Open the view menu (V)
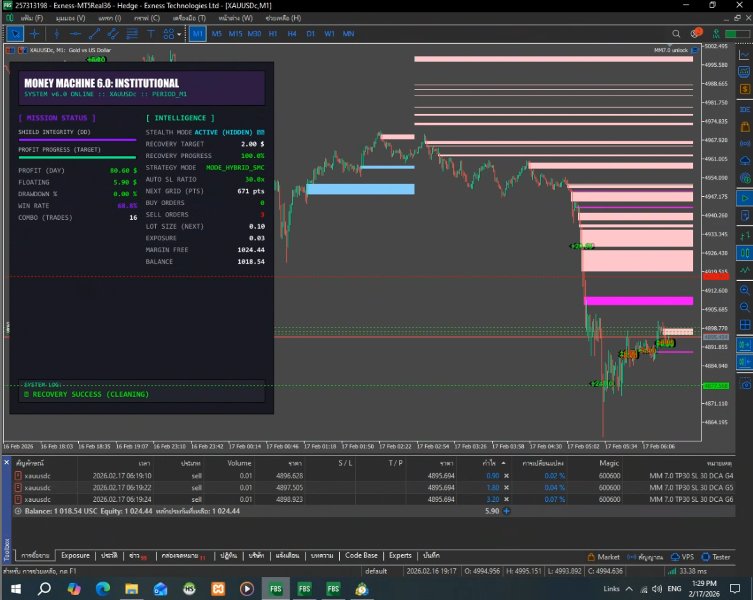753x600 pixels. [x=70, y=18]
